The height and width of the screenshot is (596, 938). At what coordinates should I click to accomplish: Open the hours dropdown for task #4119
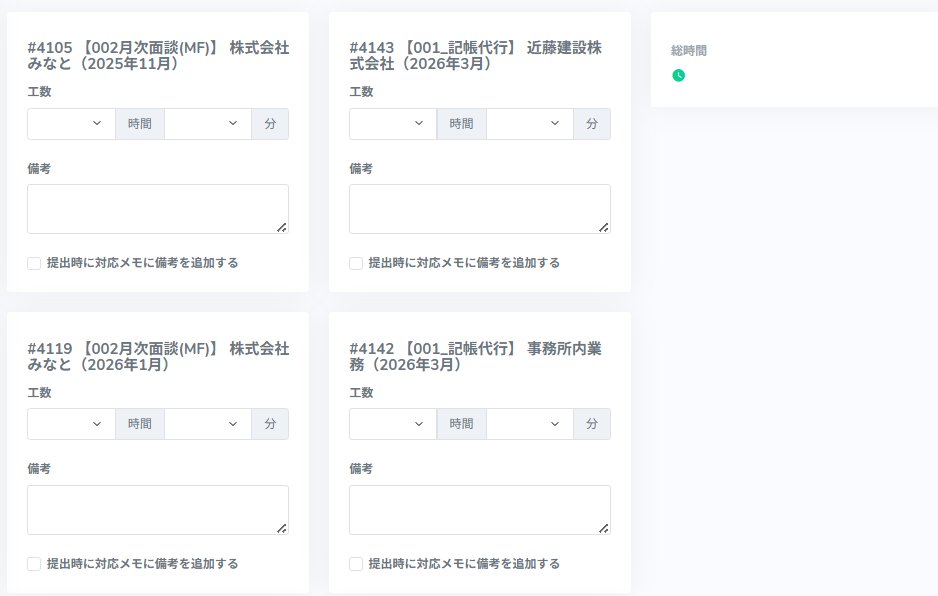pyautogui.click(x=71, y=424)
